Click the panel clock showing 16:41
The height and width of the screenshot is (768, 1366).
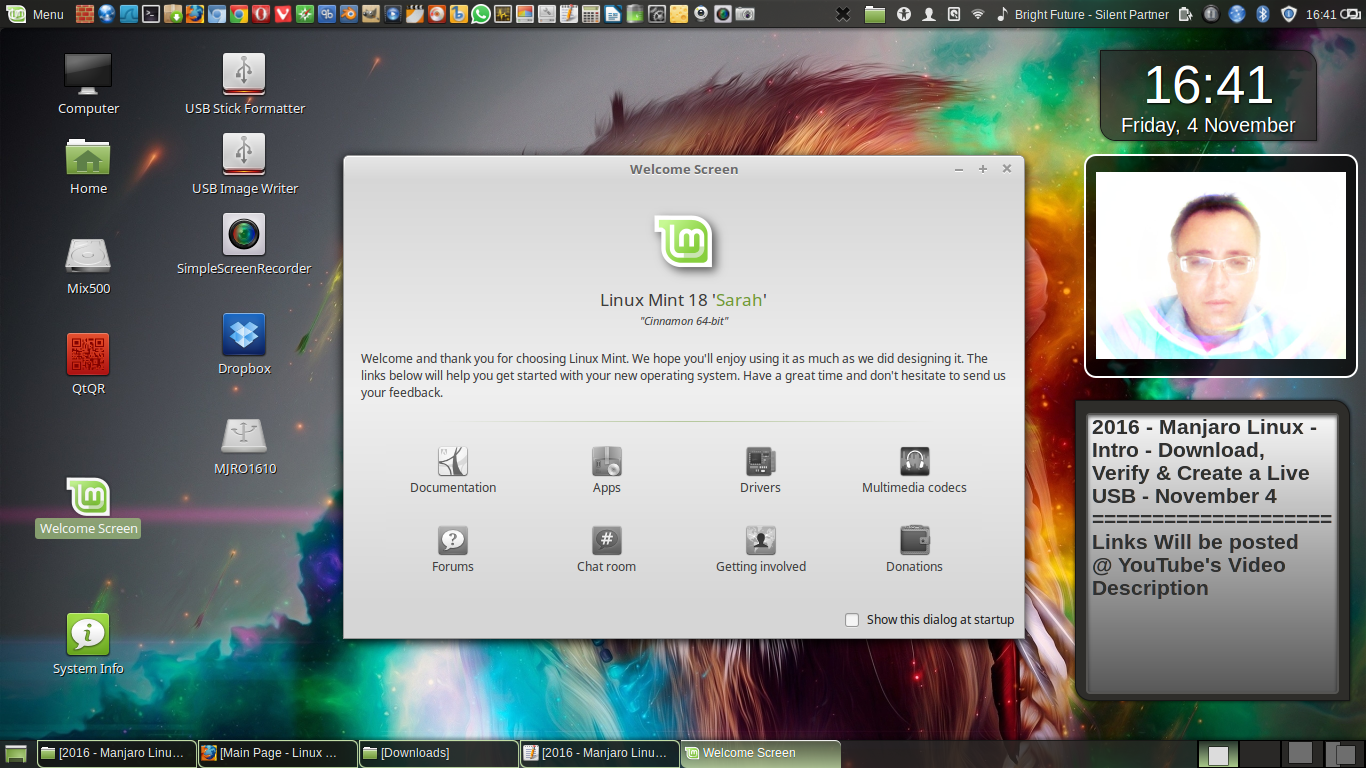(1321, 15)
